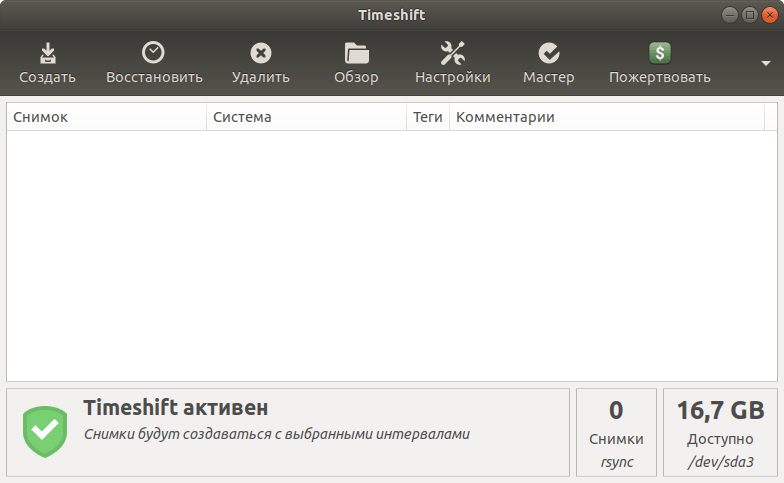Click 'Снимки будут создаваться с выбранными интервалами' text
The width and height of the screenshot is (784, 483).
(276, 434)
